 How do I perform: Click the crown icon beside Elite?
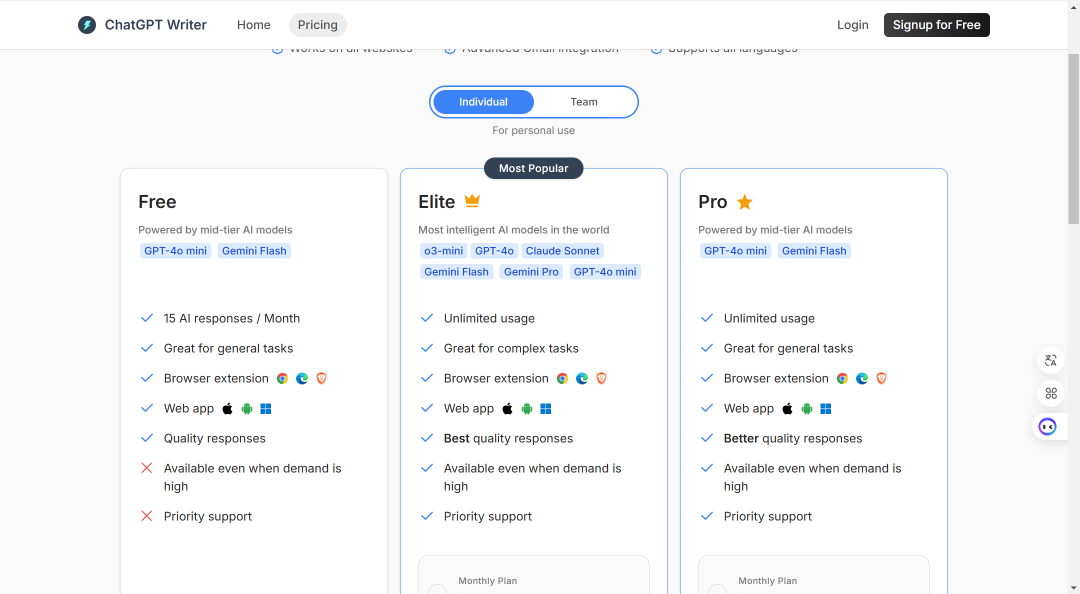[472, 201]
